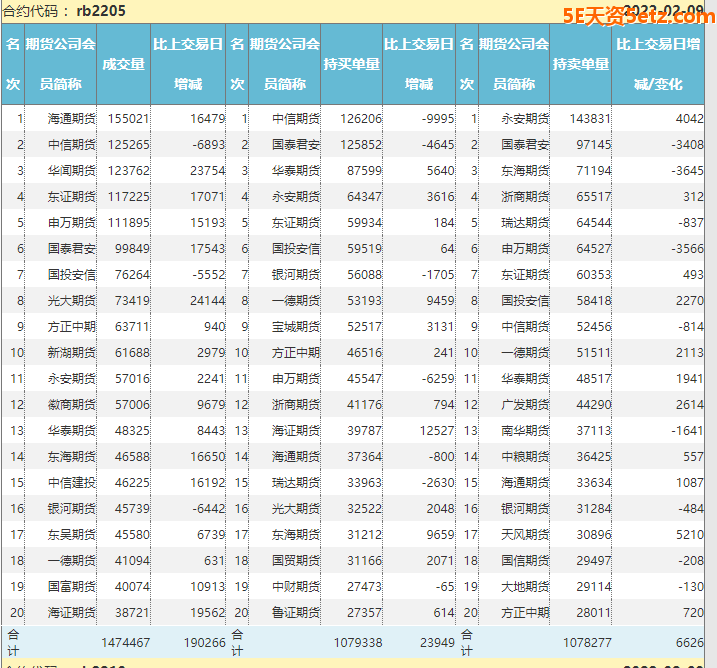Click 永安期货 ranked first in short positions

click(524, 118)
